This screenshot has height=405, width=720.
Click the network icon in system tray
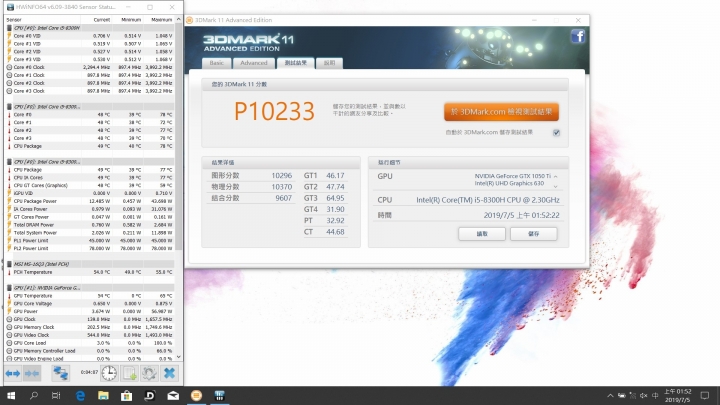coord(633,395)
